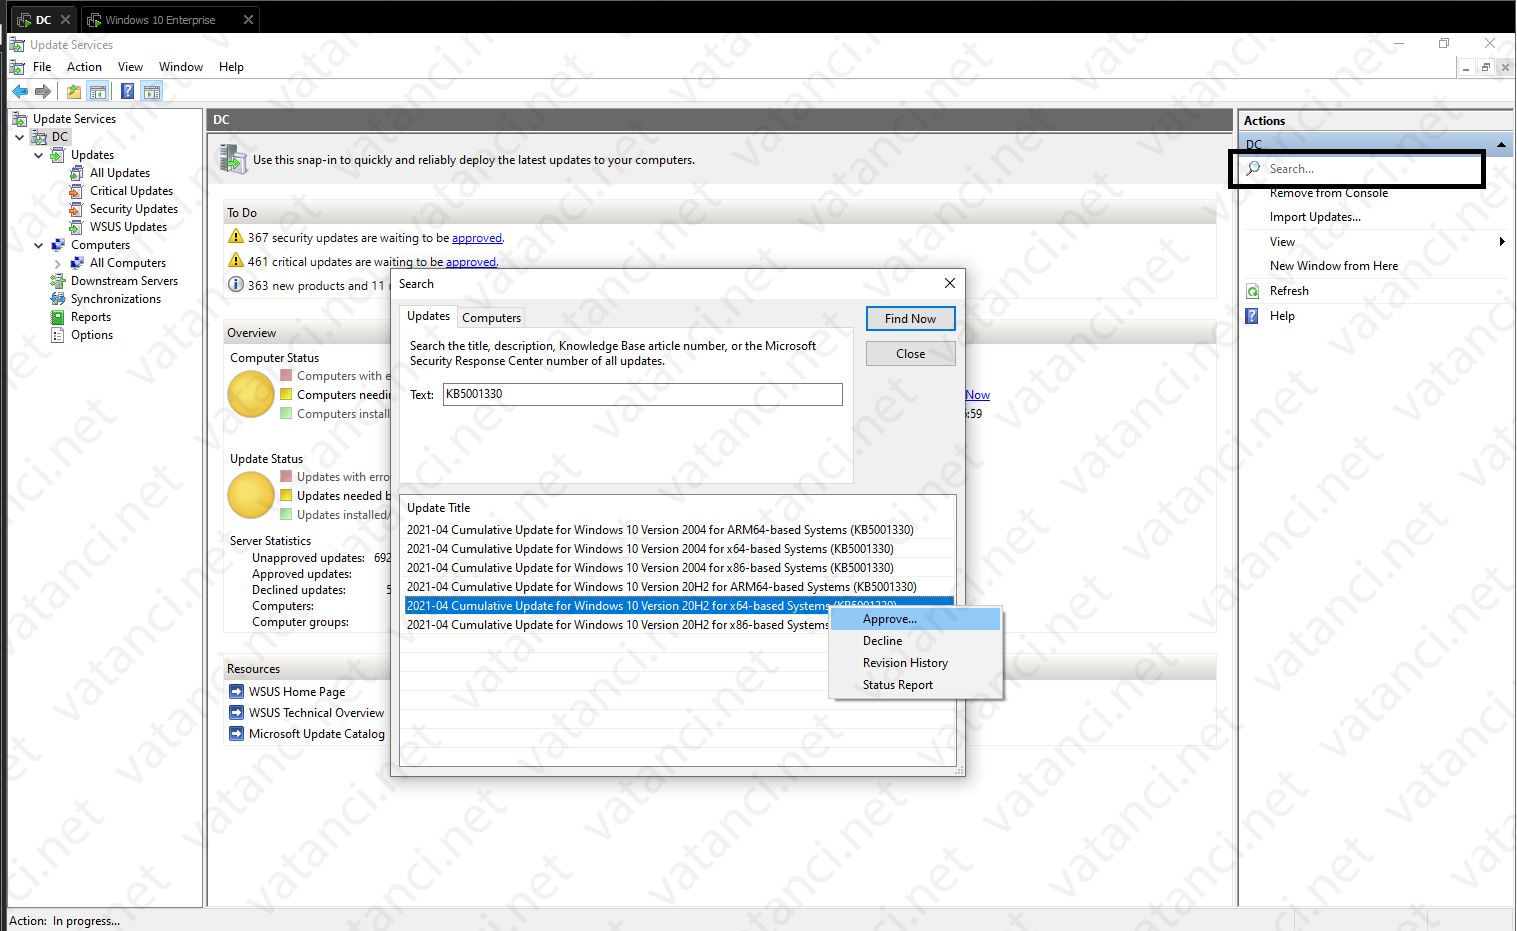1517x931 pixels.
Task: Select Synchronizations in the tree
Action: pos(115,299)
